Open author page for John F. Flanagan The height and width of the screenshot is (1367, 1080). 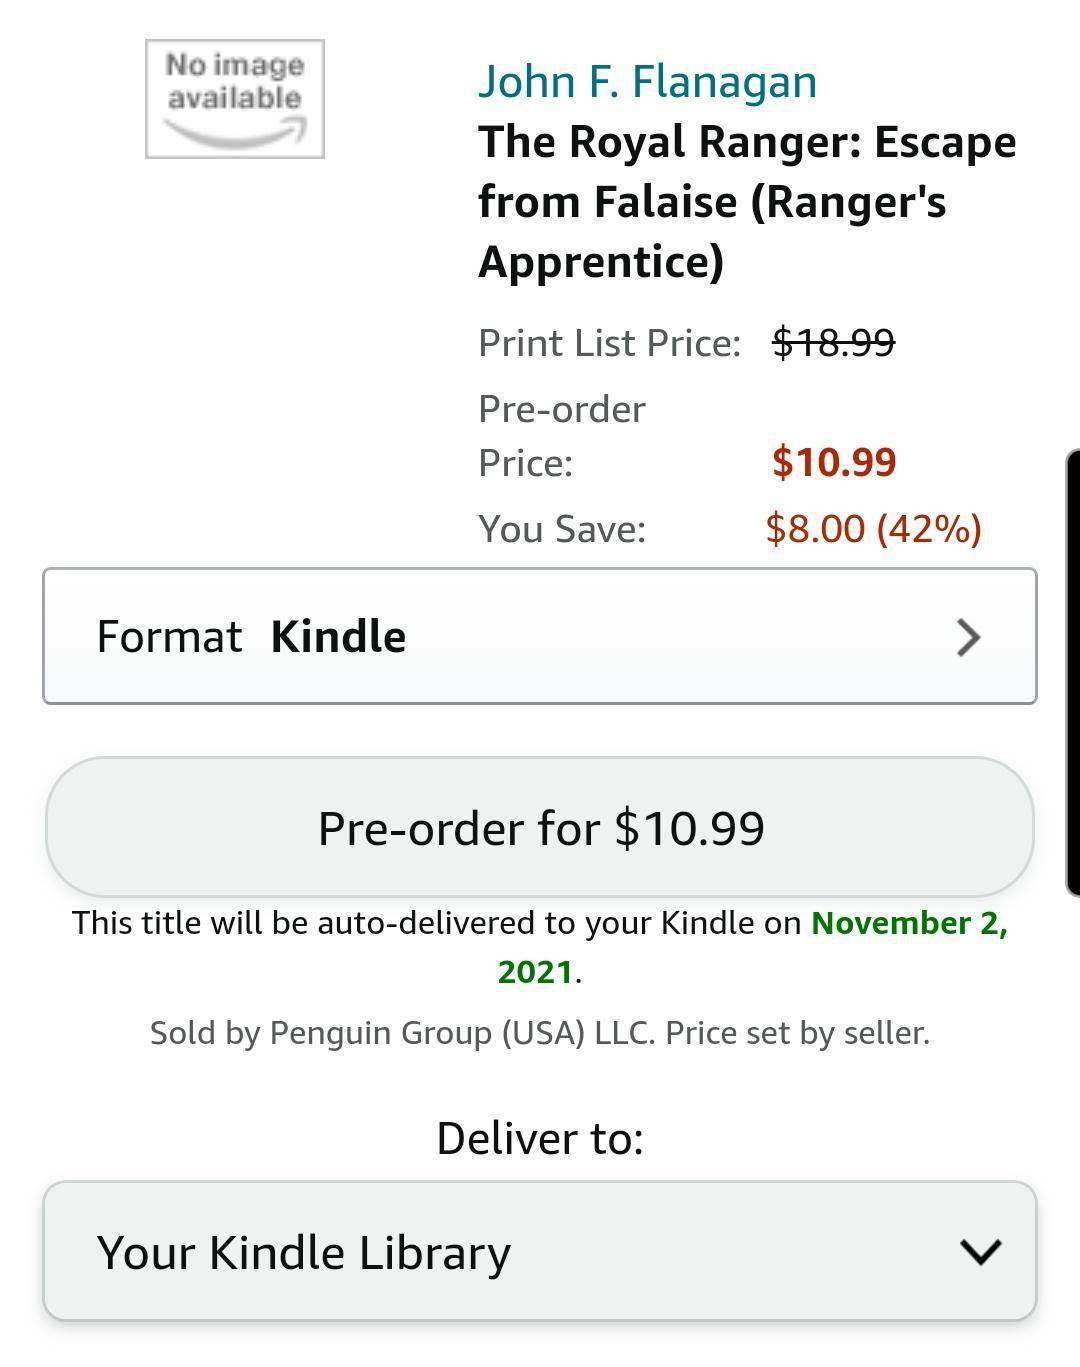pyautogui.click(x=648, y=82)
